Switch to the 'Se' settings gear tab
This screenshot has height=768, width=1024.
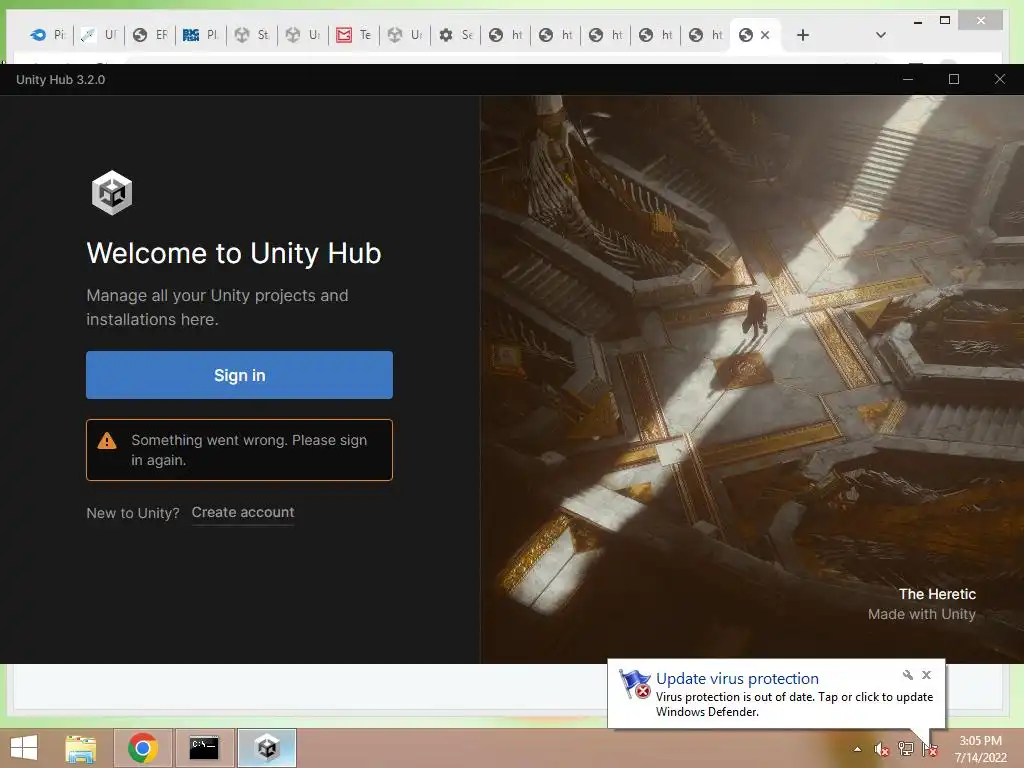455,35
